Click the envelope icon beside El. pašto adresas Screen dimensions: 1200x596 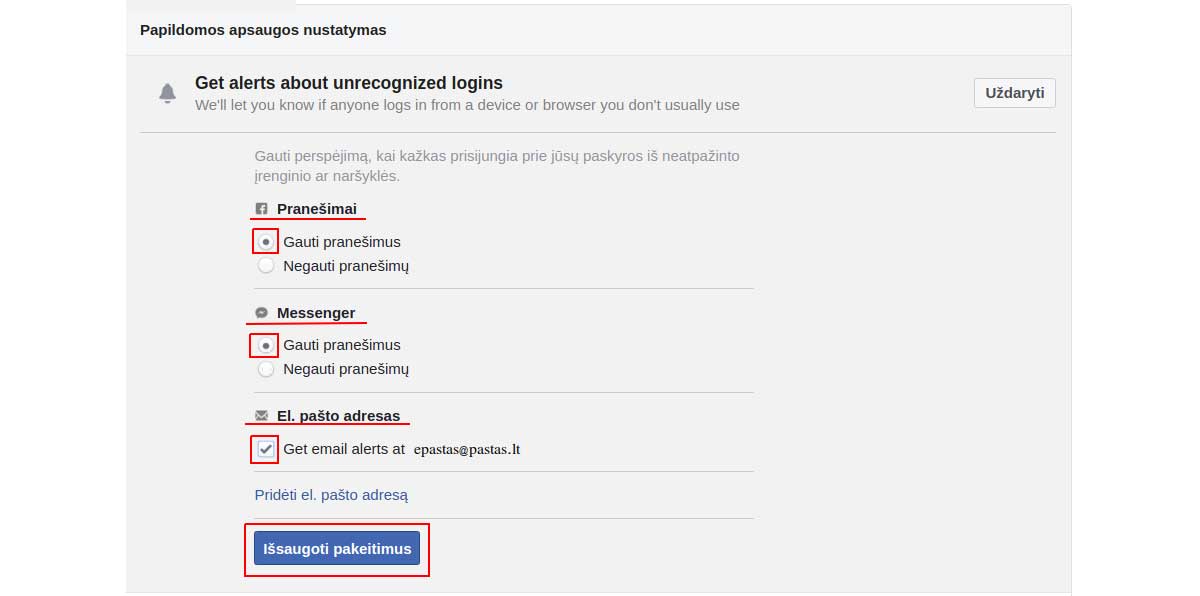pos(262,416)
